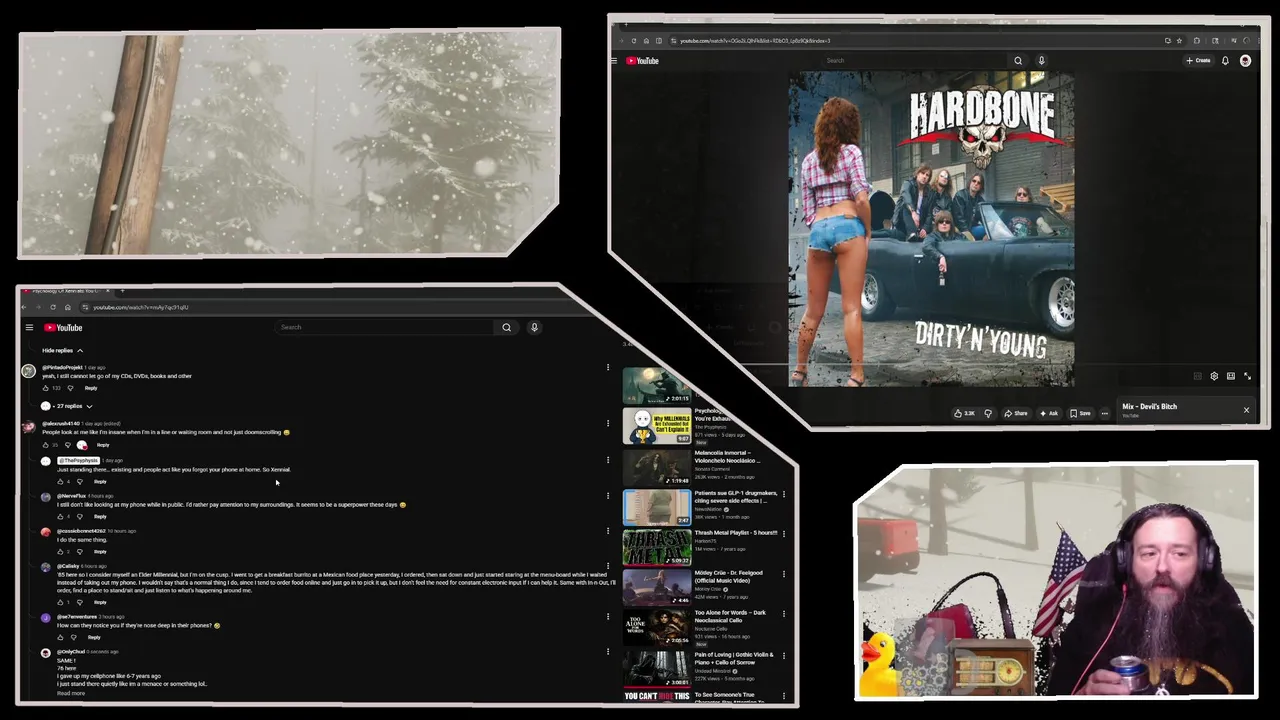
Task: Open options for Thrash Metal Playlist suggestion
Action: pos(783,534)
